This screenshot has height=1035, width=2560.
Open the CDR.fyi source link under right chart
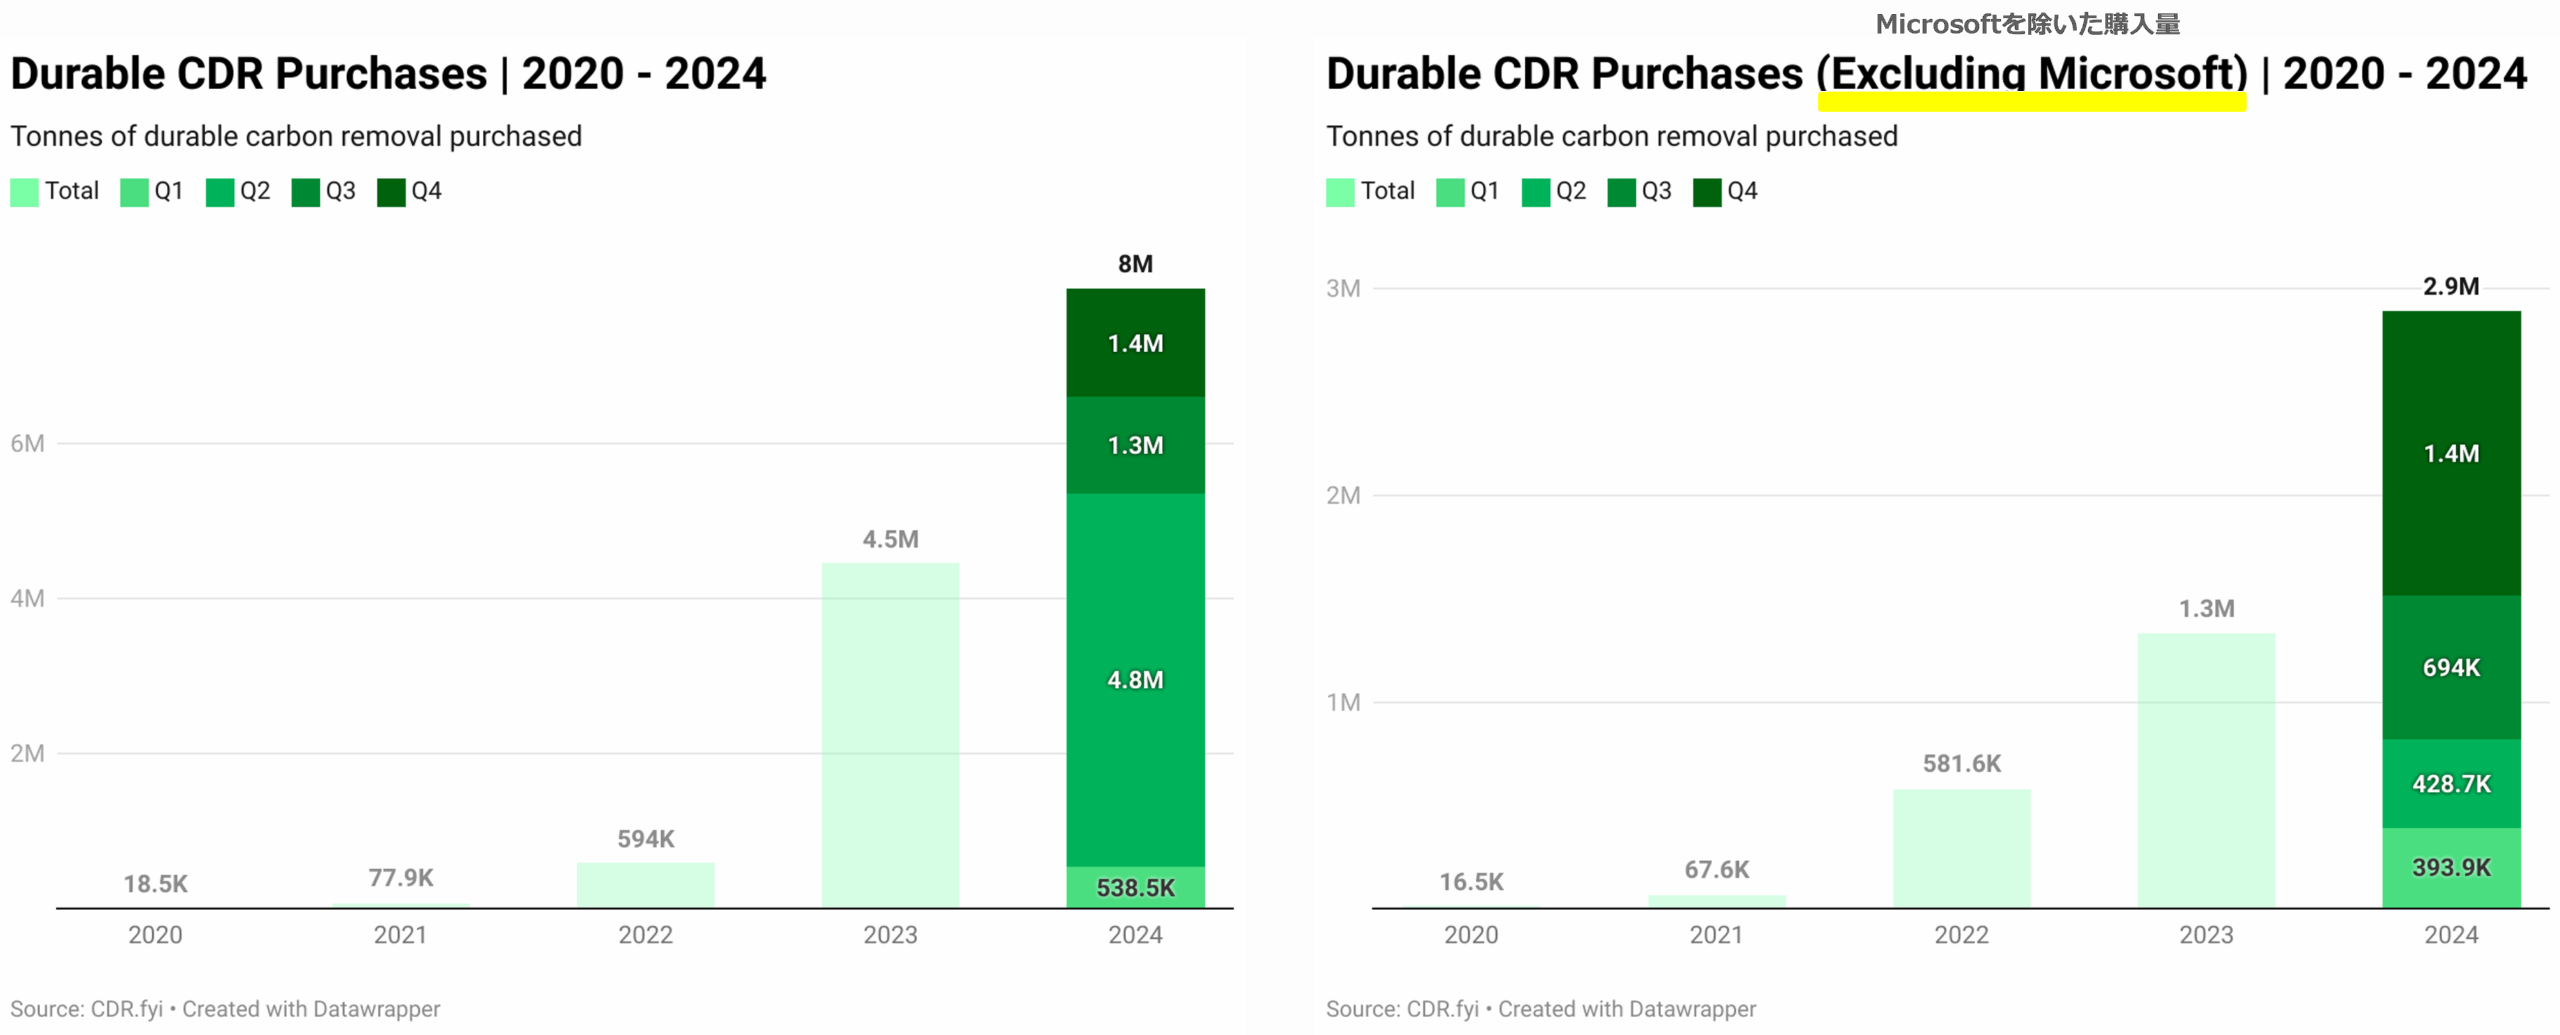(x=1442, y=1009)
